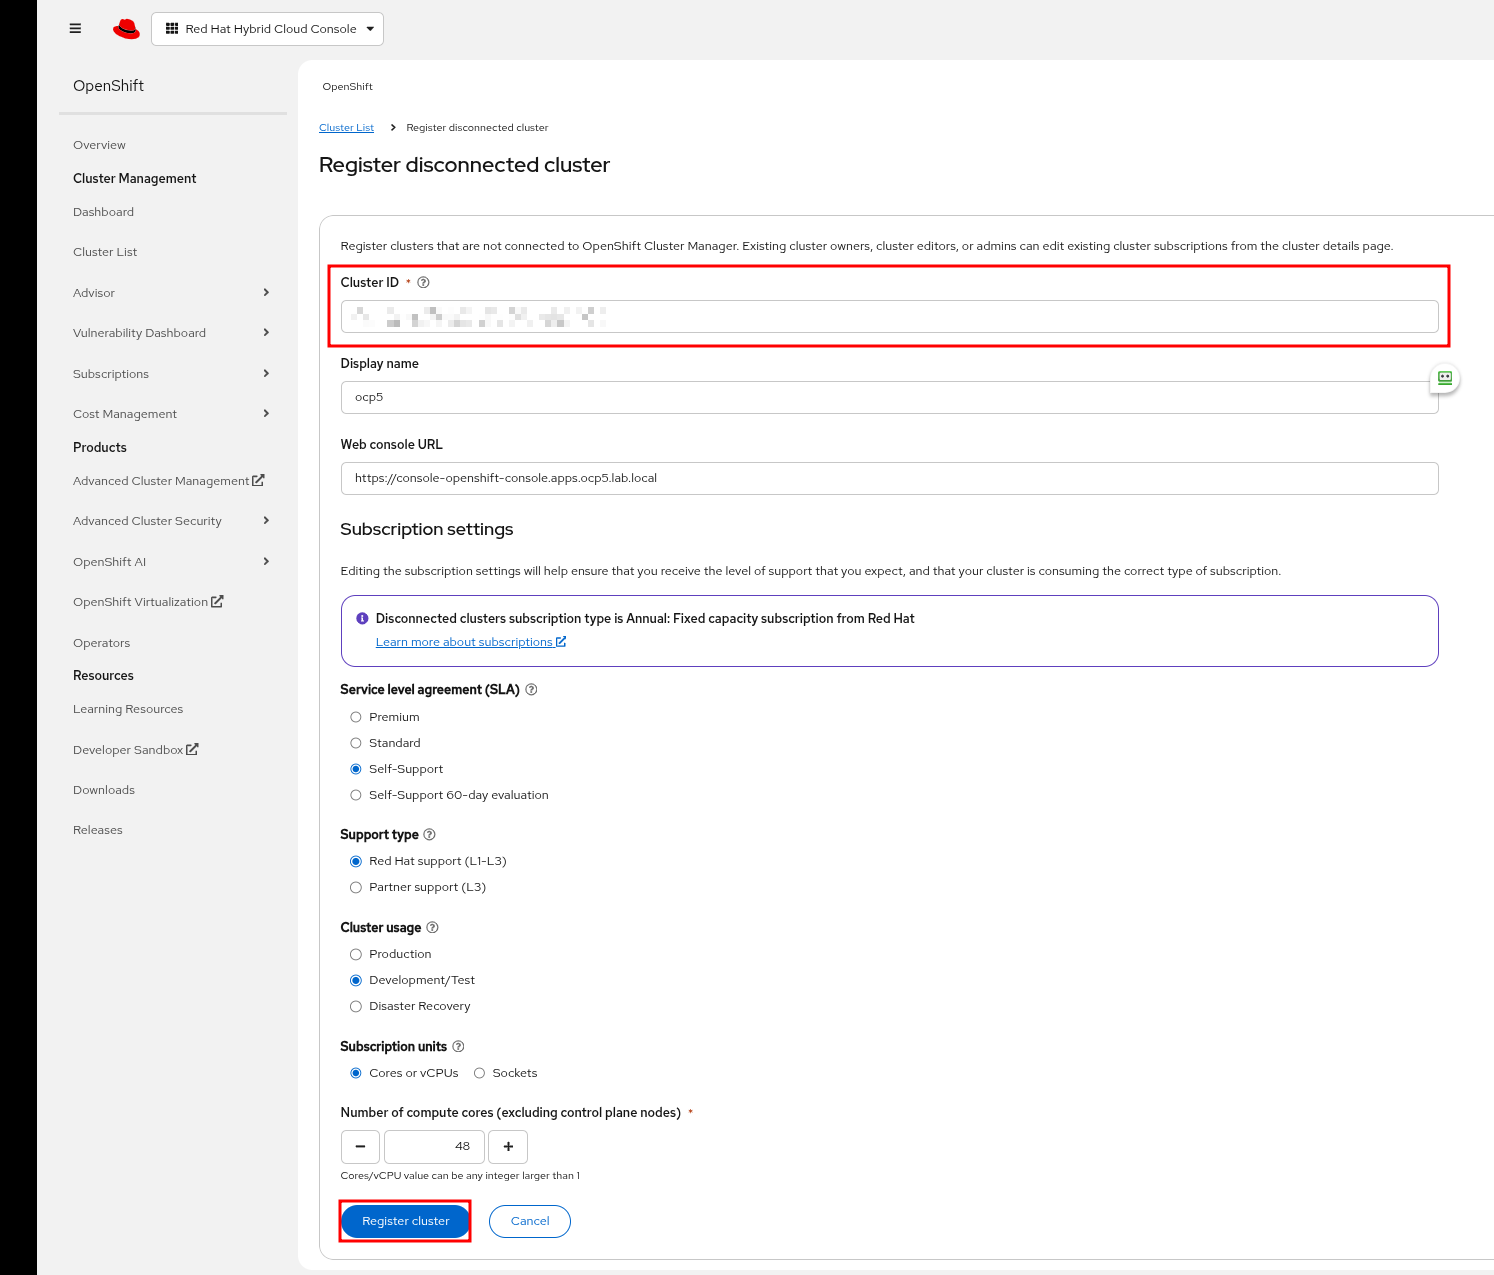Open the hamburger navigation menu
Screen dimensions: 1494x1275
75,29
